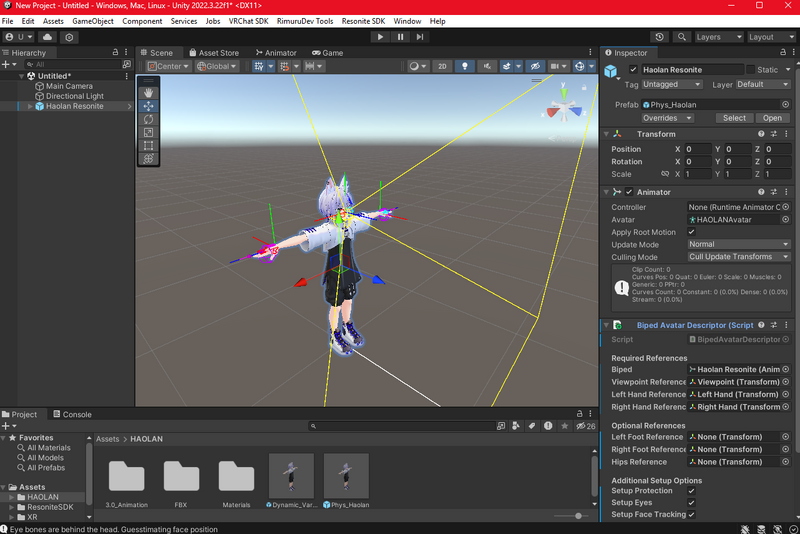Click the Undo History icon
The image size is (800, 534).
pyautogui.click(x=661, y=37)
